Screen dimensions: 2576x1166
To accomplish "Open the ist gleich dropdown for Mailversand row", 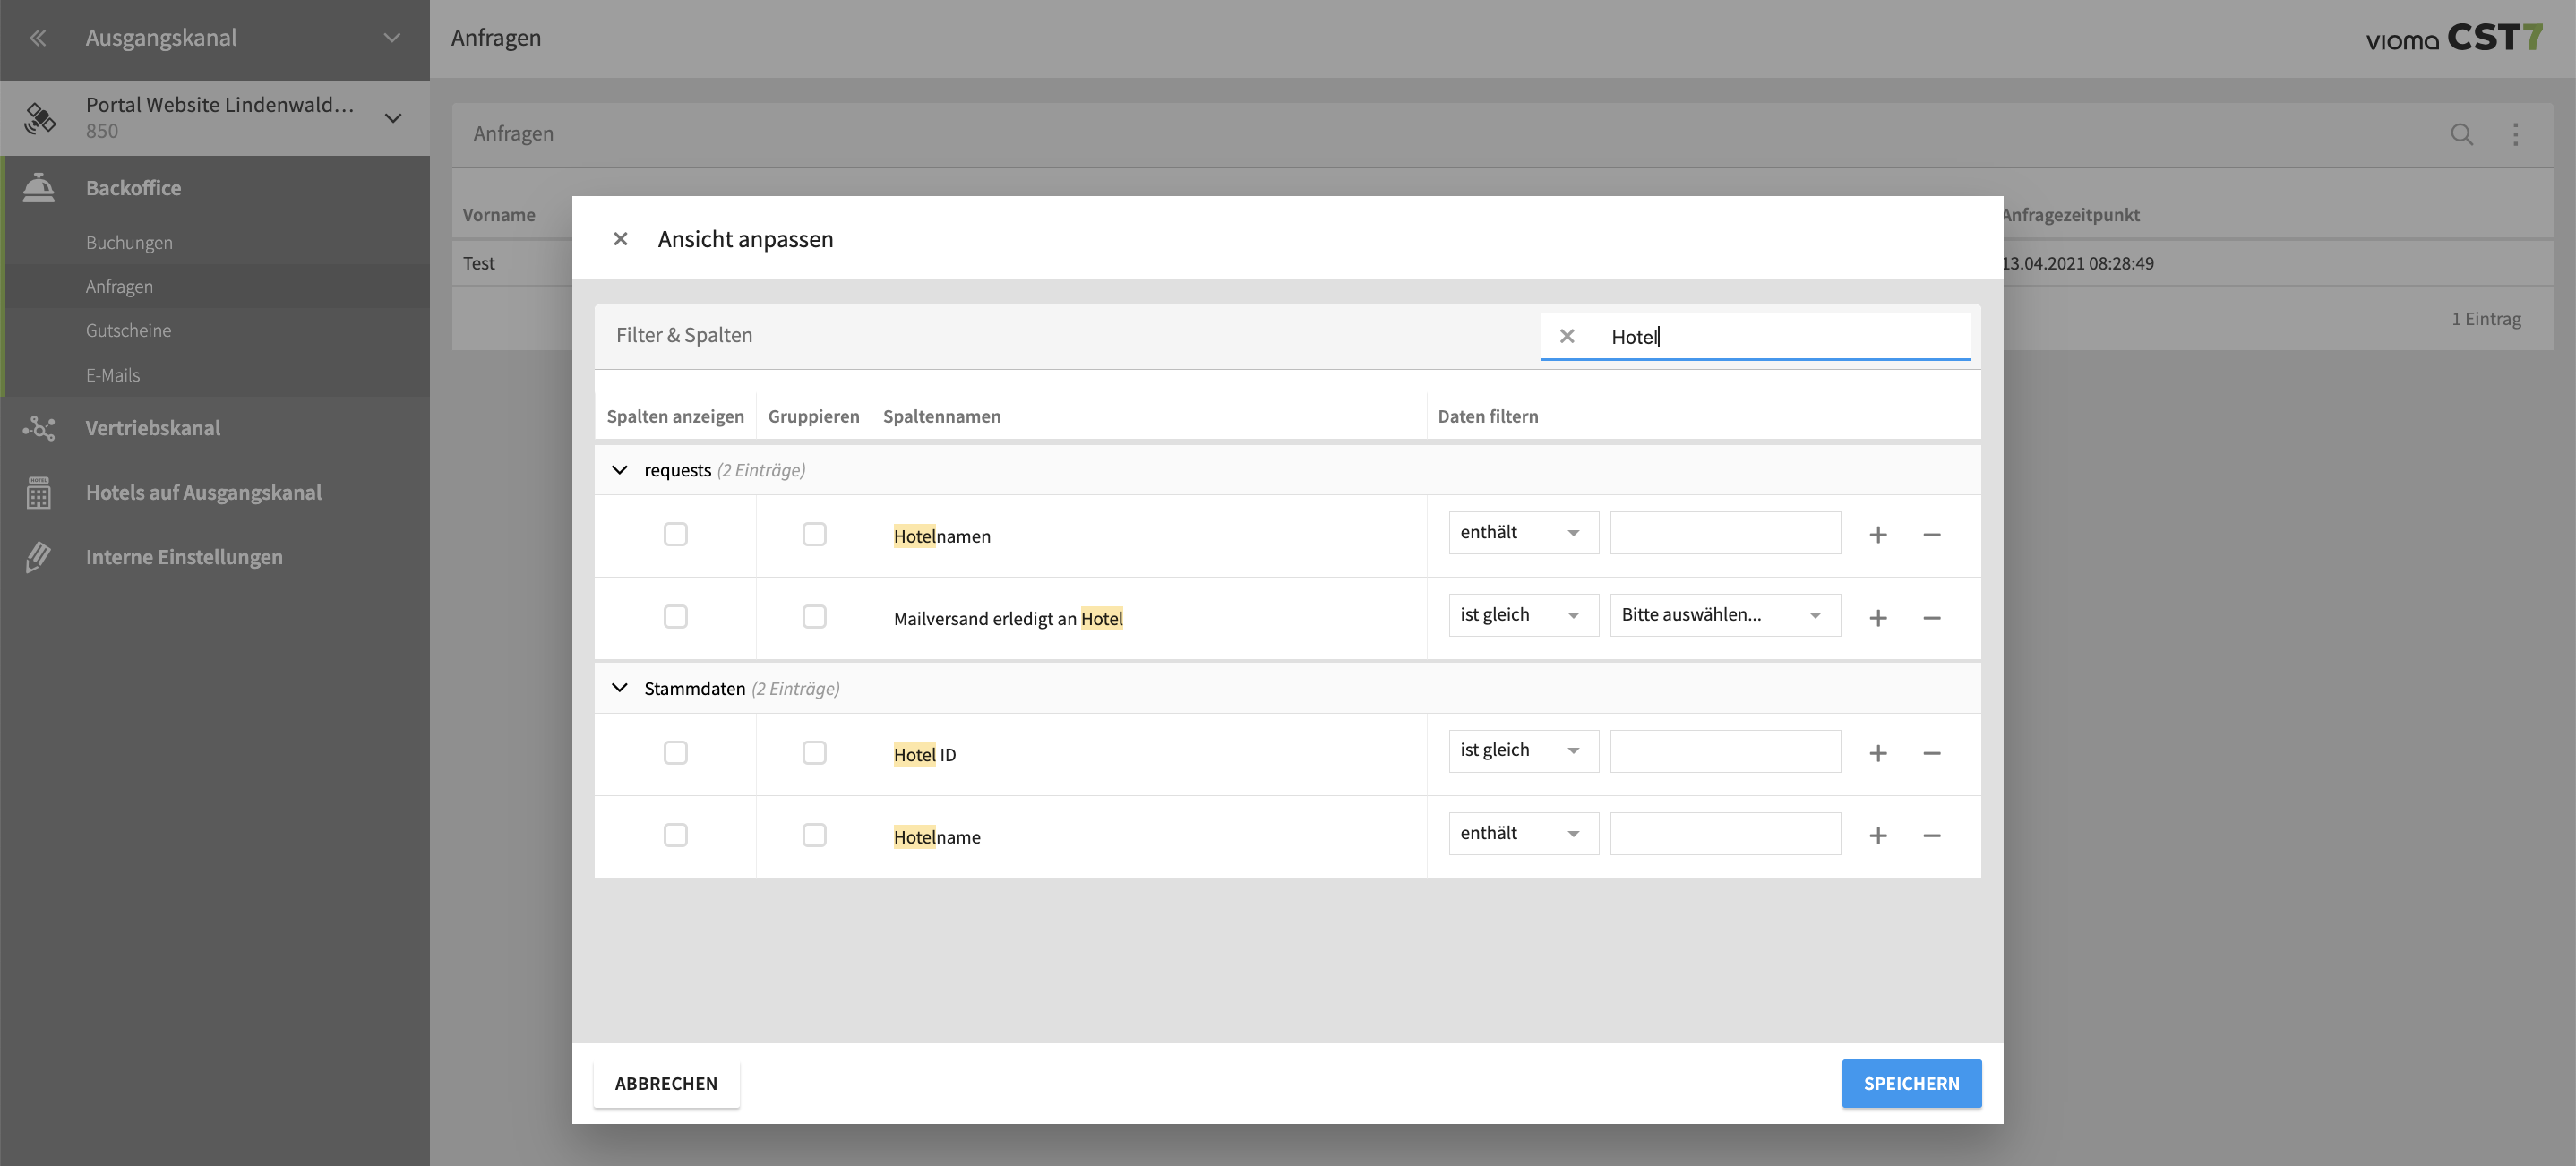I will coord(1523,615).
